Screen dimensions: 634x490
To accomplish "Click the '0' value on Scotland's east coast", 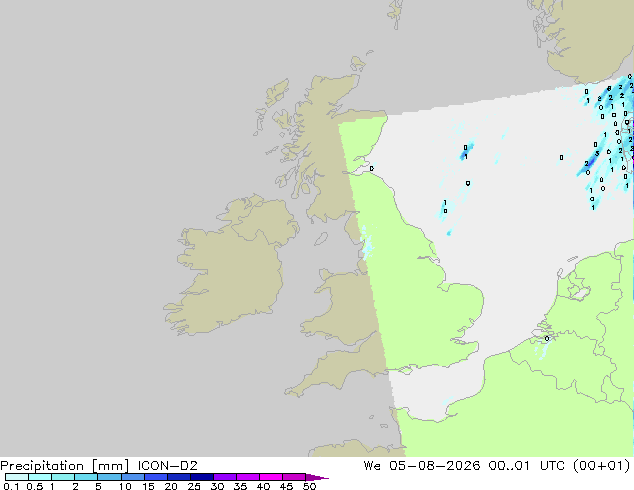I will pyautogui.click(x=372, y=169).
